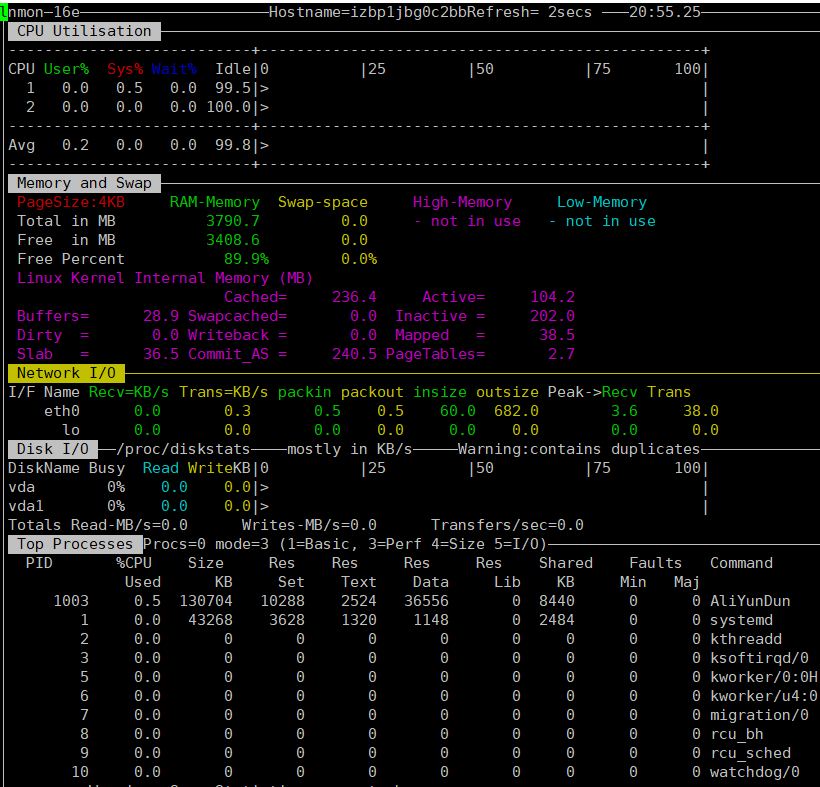
Task: Click the systemd process command
Action: [741, 620]
